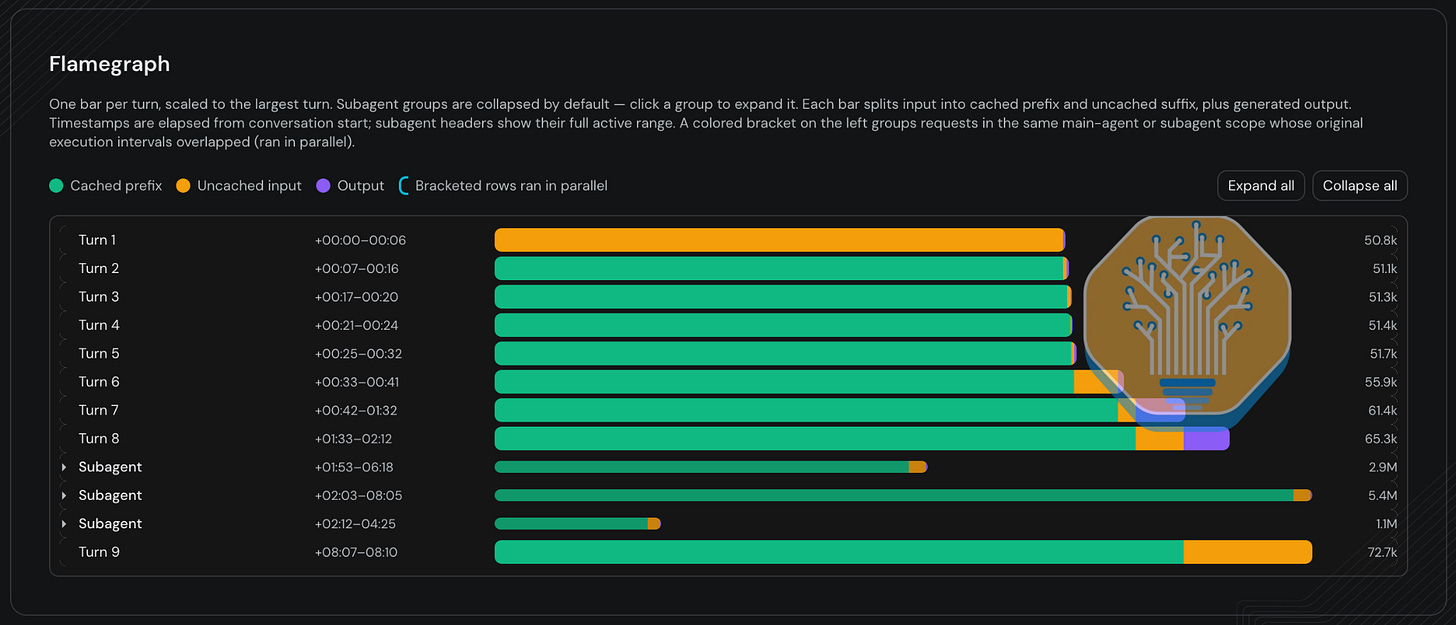Expand the Subagent group with 1.1M tokens

tap(64, 524)
